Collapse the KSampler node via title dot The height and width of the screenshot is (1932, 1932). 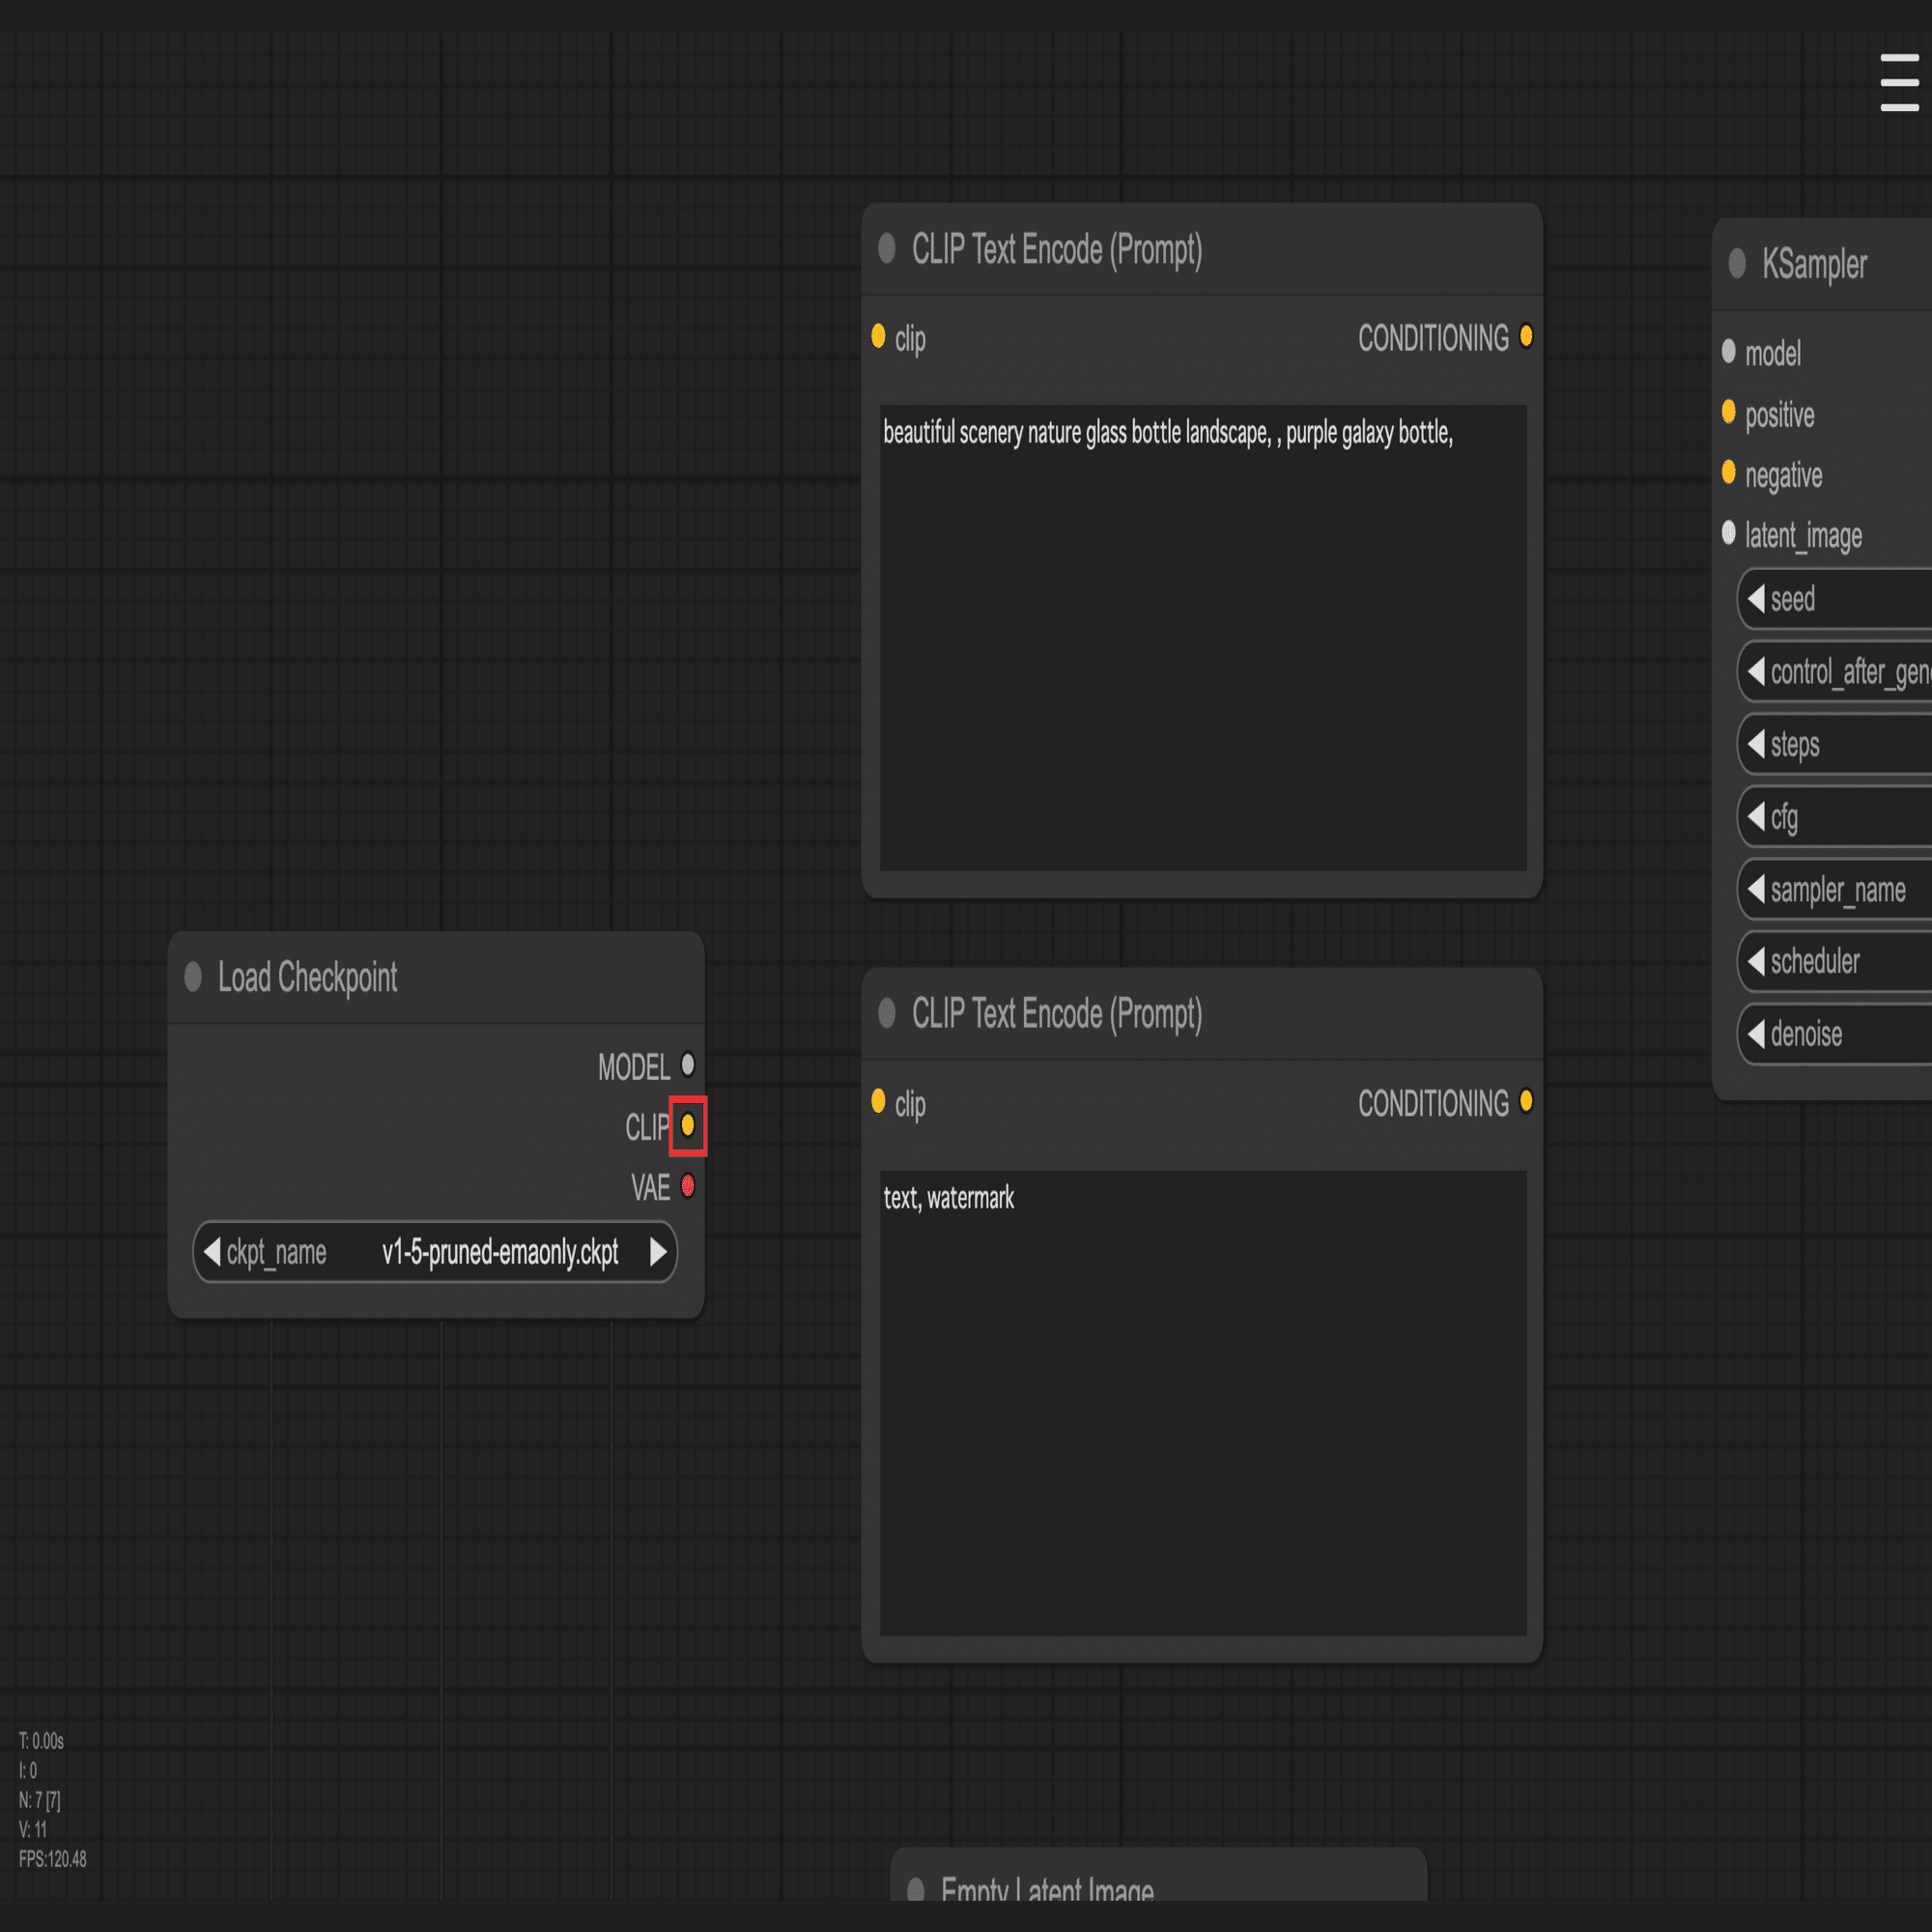point(1737,263)
